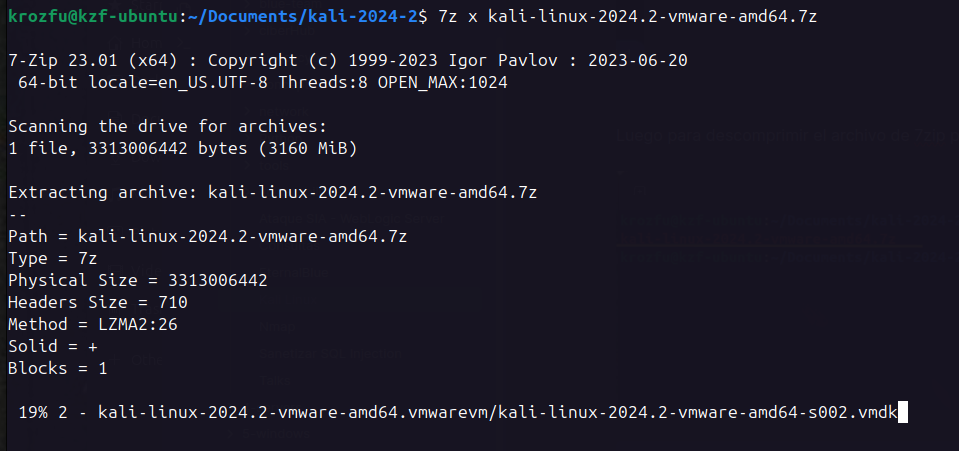Click the terminal cursor block after s002.vmdk
The height and width of the screenshot is (451, 959).
(902, 412)
